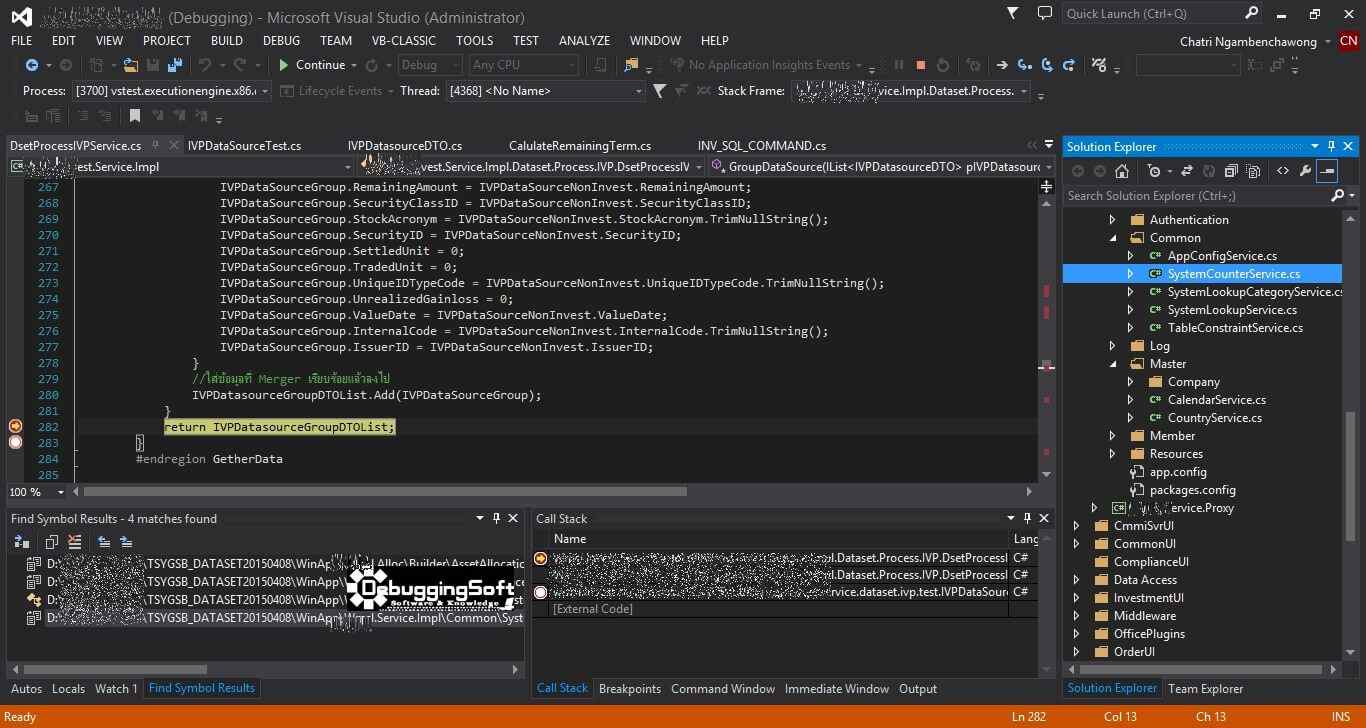Click the Stop Debugging red square
The image size is (1366, 728).
tap(920, 65)
